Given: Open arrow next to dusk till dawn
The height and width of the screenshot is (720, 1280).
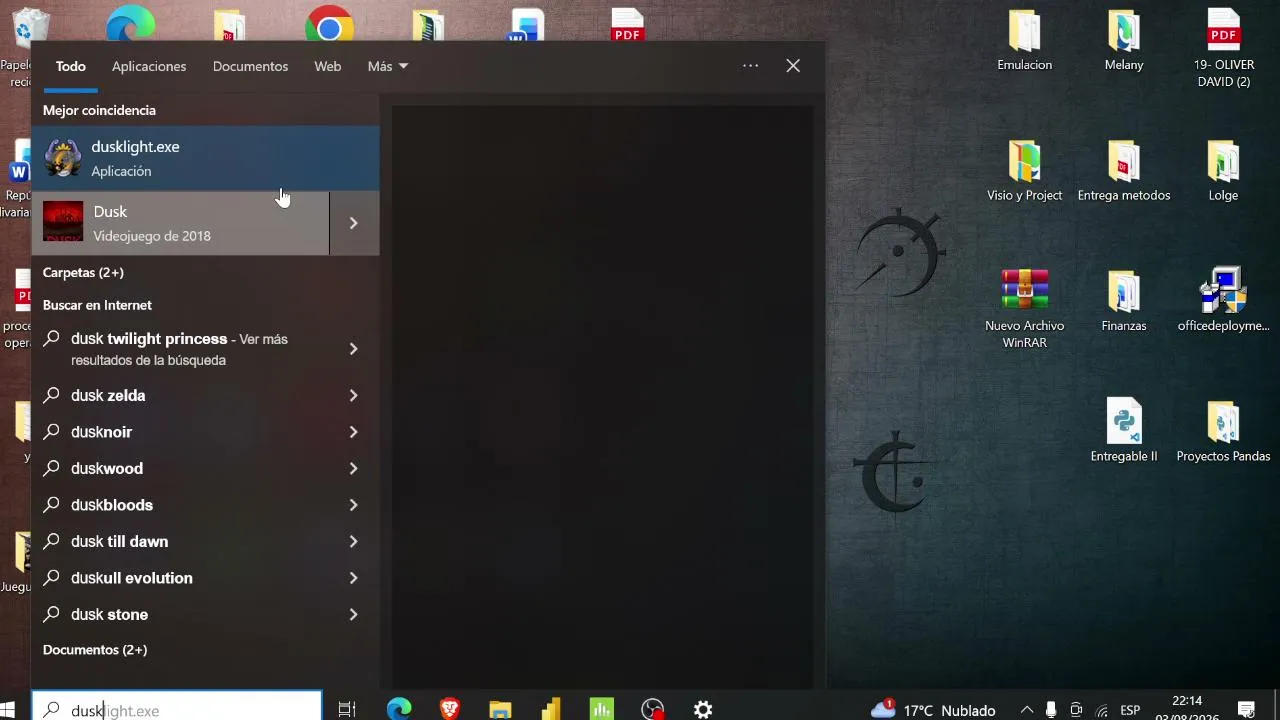Looking at the screenshot, I should click(354, 542).
